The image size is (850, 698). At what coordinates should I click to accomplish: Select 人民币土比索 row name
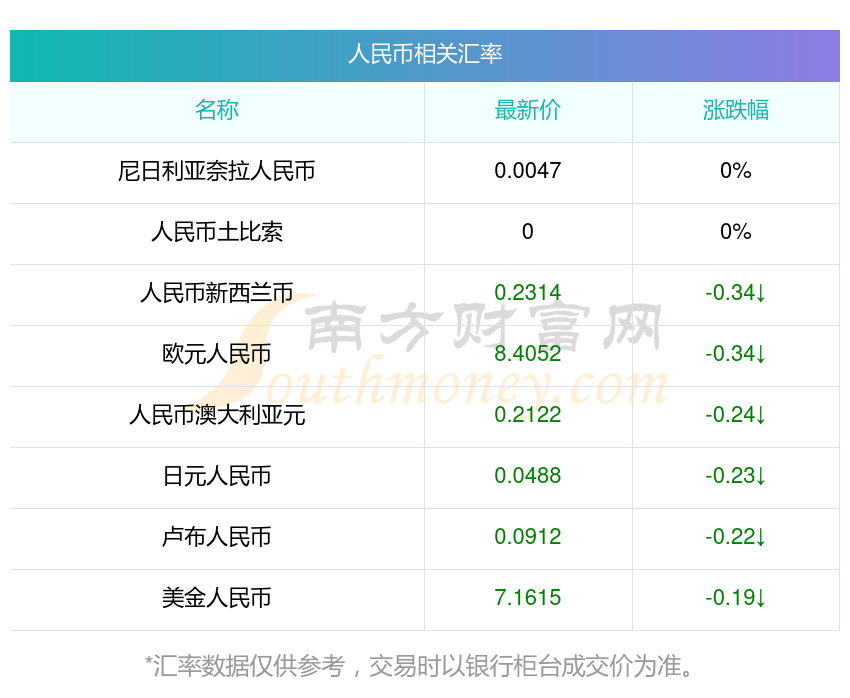pos(217,232)
